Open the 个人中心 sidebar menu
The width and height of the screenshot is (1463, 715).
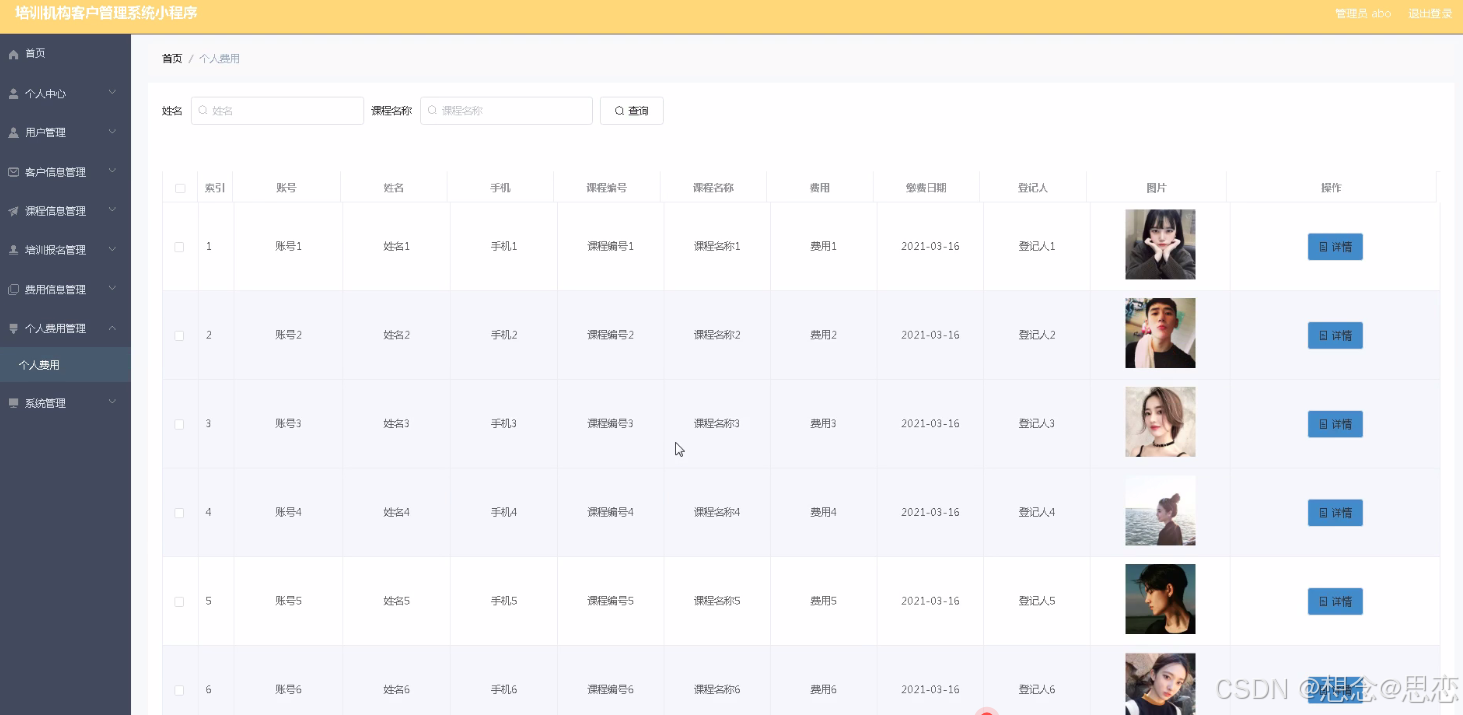pyautogui.click(x=65, y=94)
